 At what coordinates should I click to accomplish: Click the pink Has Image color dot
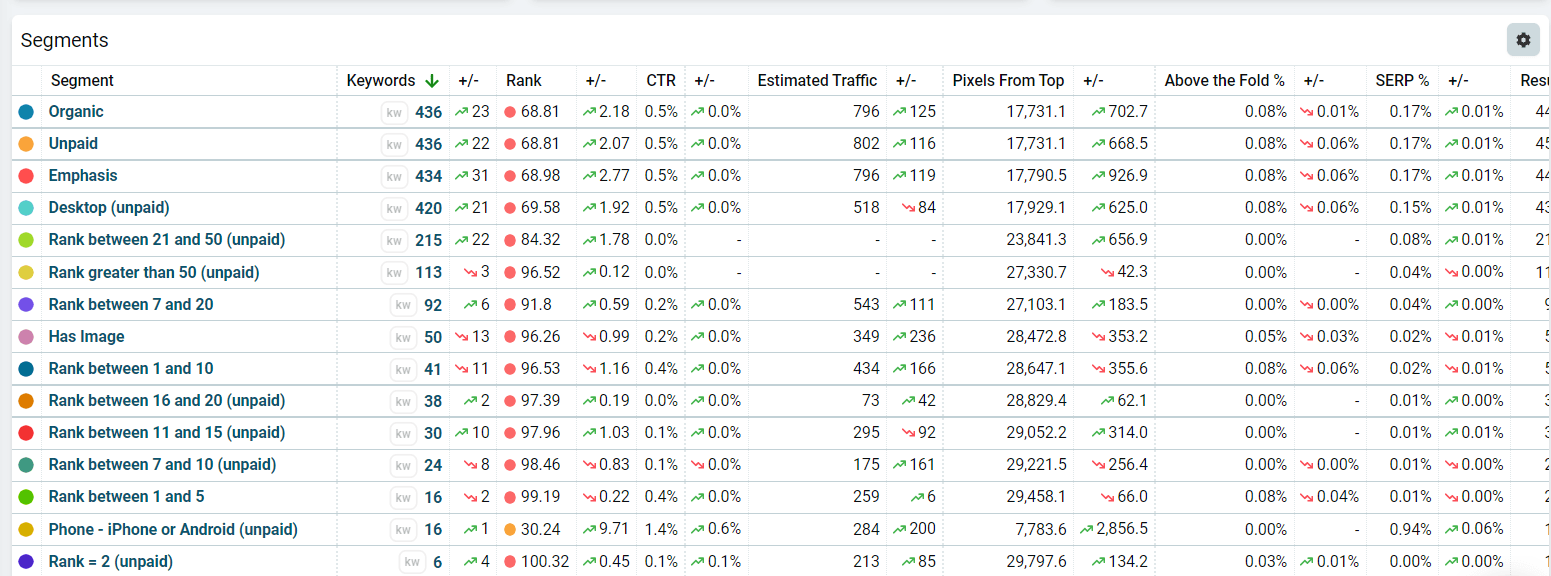click(26, 337)
